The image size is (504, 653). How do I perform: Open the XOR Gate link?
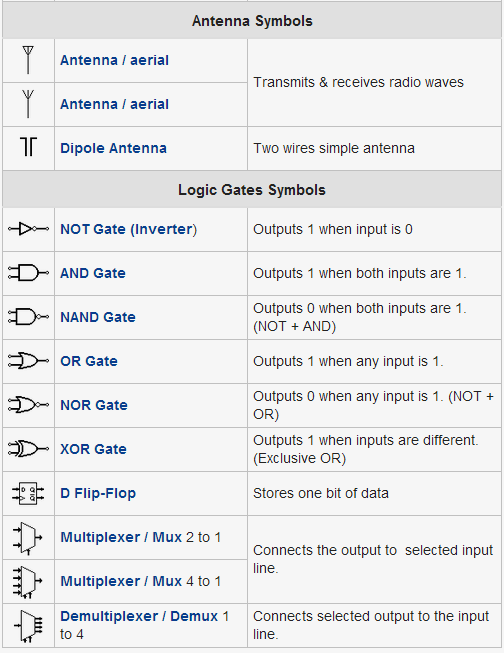93,449
